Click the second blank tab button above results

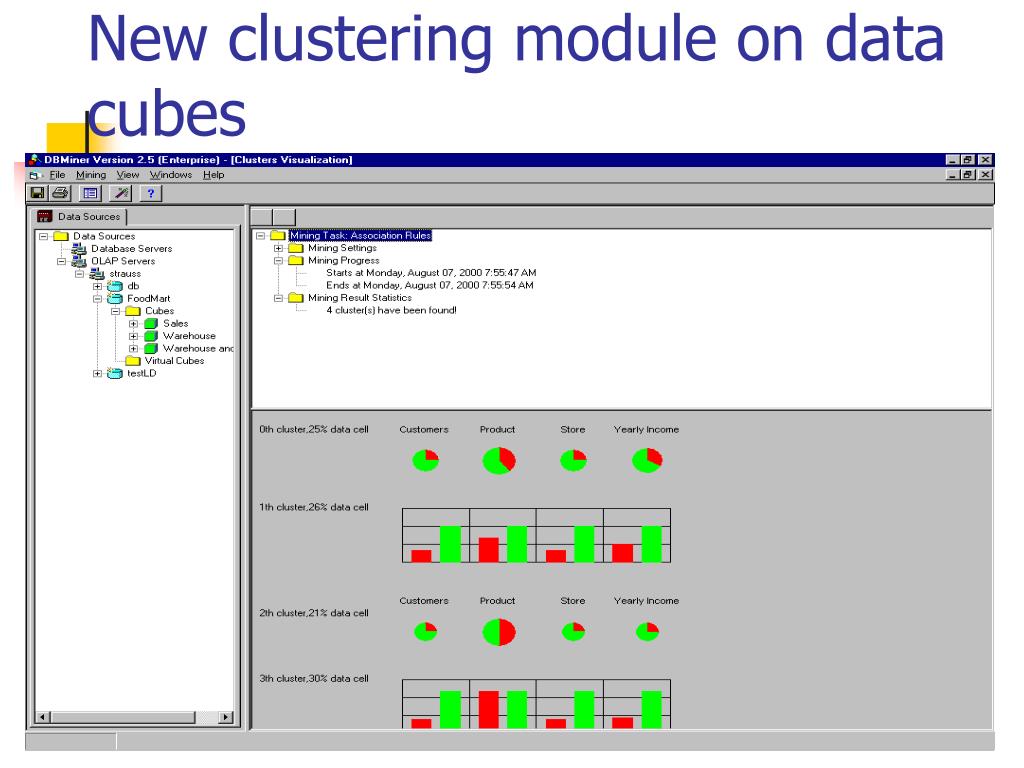(284, 217)
